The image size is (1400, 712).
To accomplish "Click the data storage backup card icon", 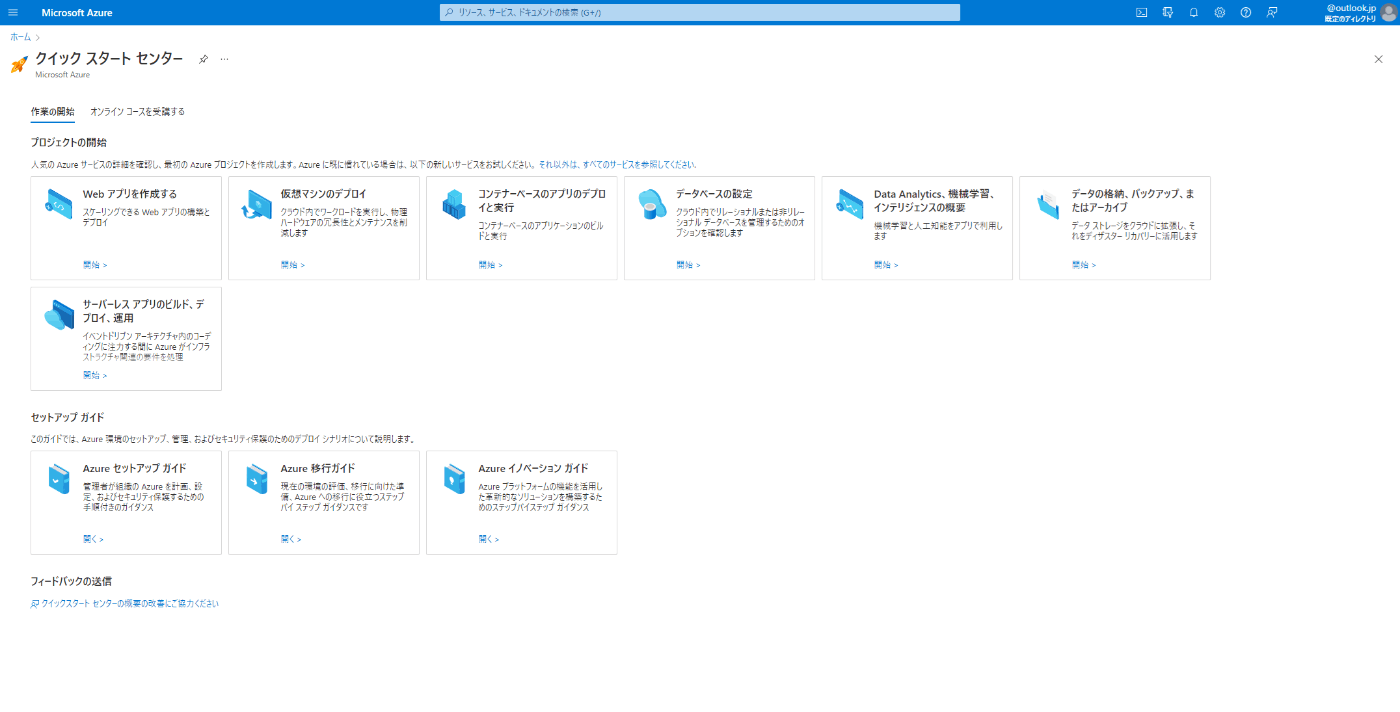I will click(1047, 204).
